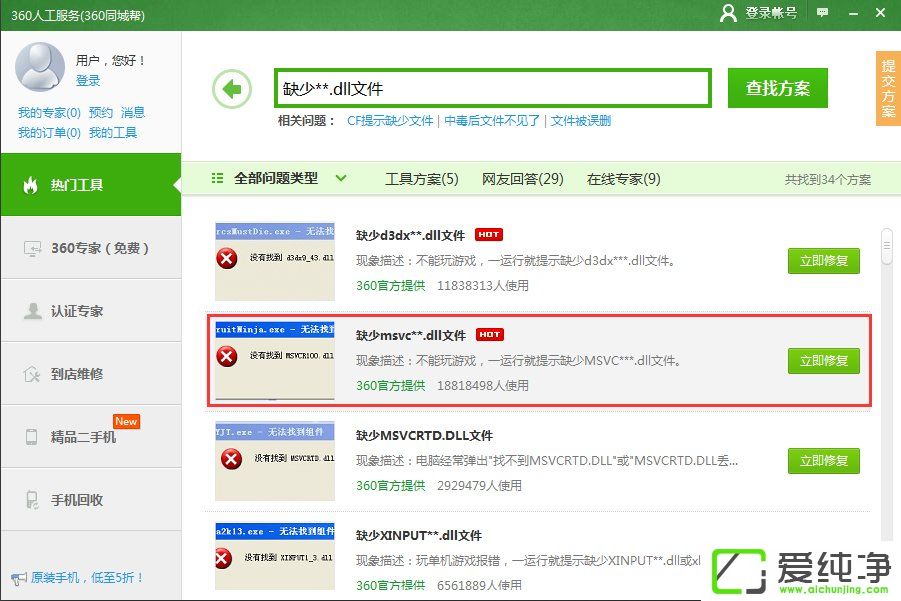Click the 查找方案 search button
Screen dimensions: 901x601
777,88
